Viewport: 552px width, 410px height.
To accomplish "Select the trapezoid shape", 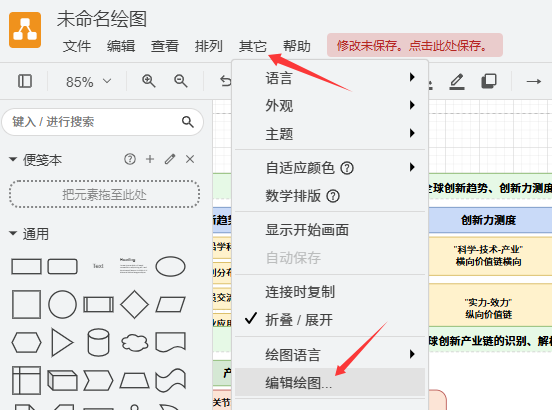I will point(134,380).
